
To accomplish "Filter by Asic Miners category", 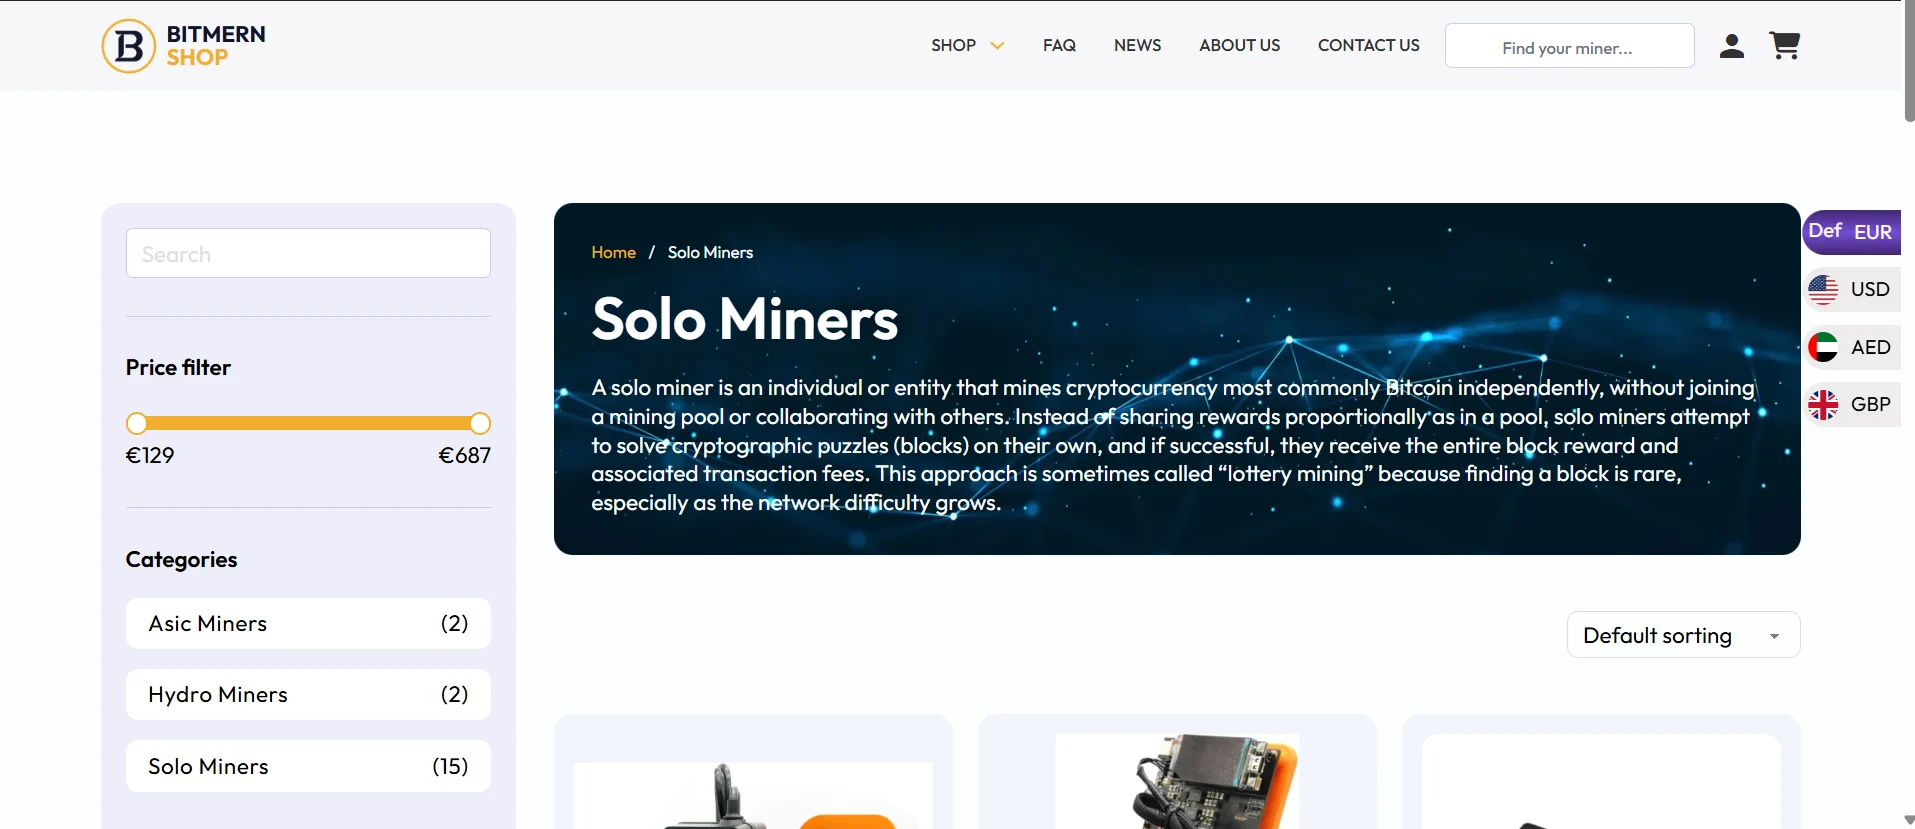I will tap(308, 623).
